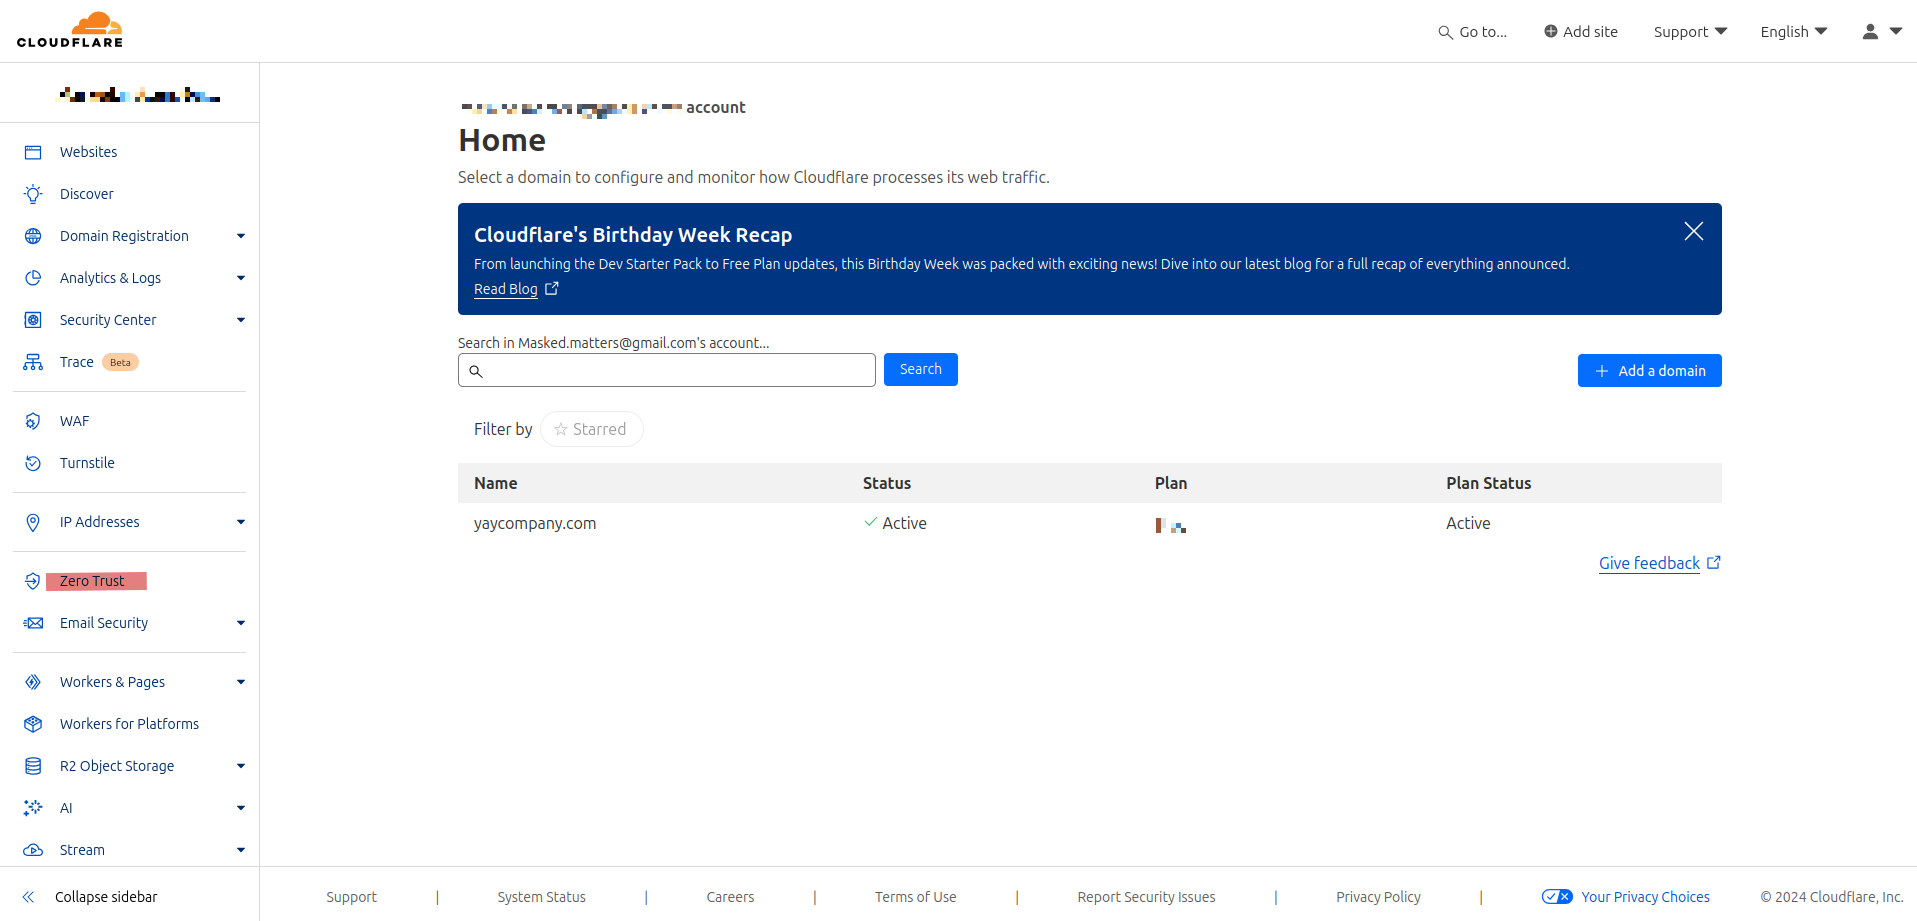Click the WAF shield icon
This screenshot has width=1917, height=921.
pyautogui.click(x=33, y=421)
